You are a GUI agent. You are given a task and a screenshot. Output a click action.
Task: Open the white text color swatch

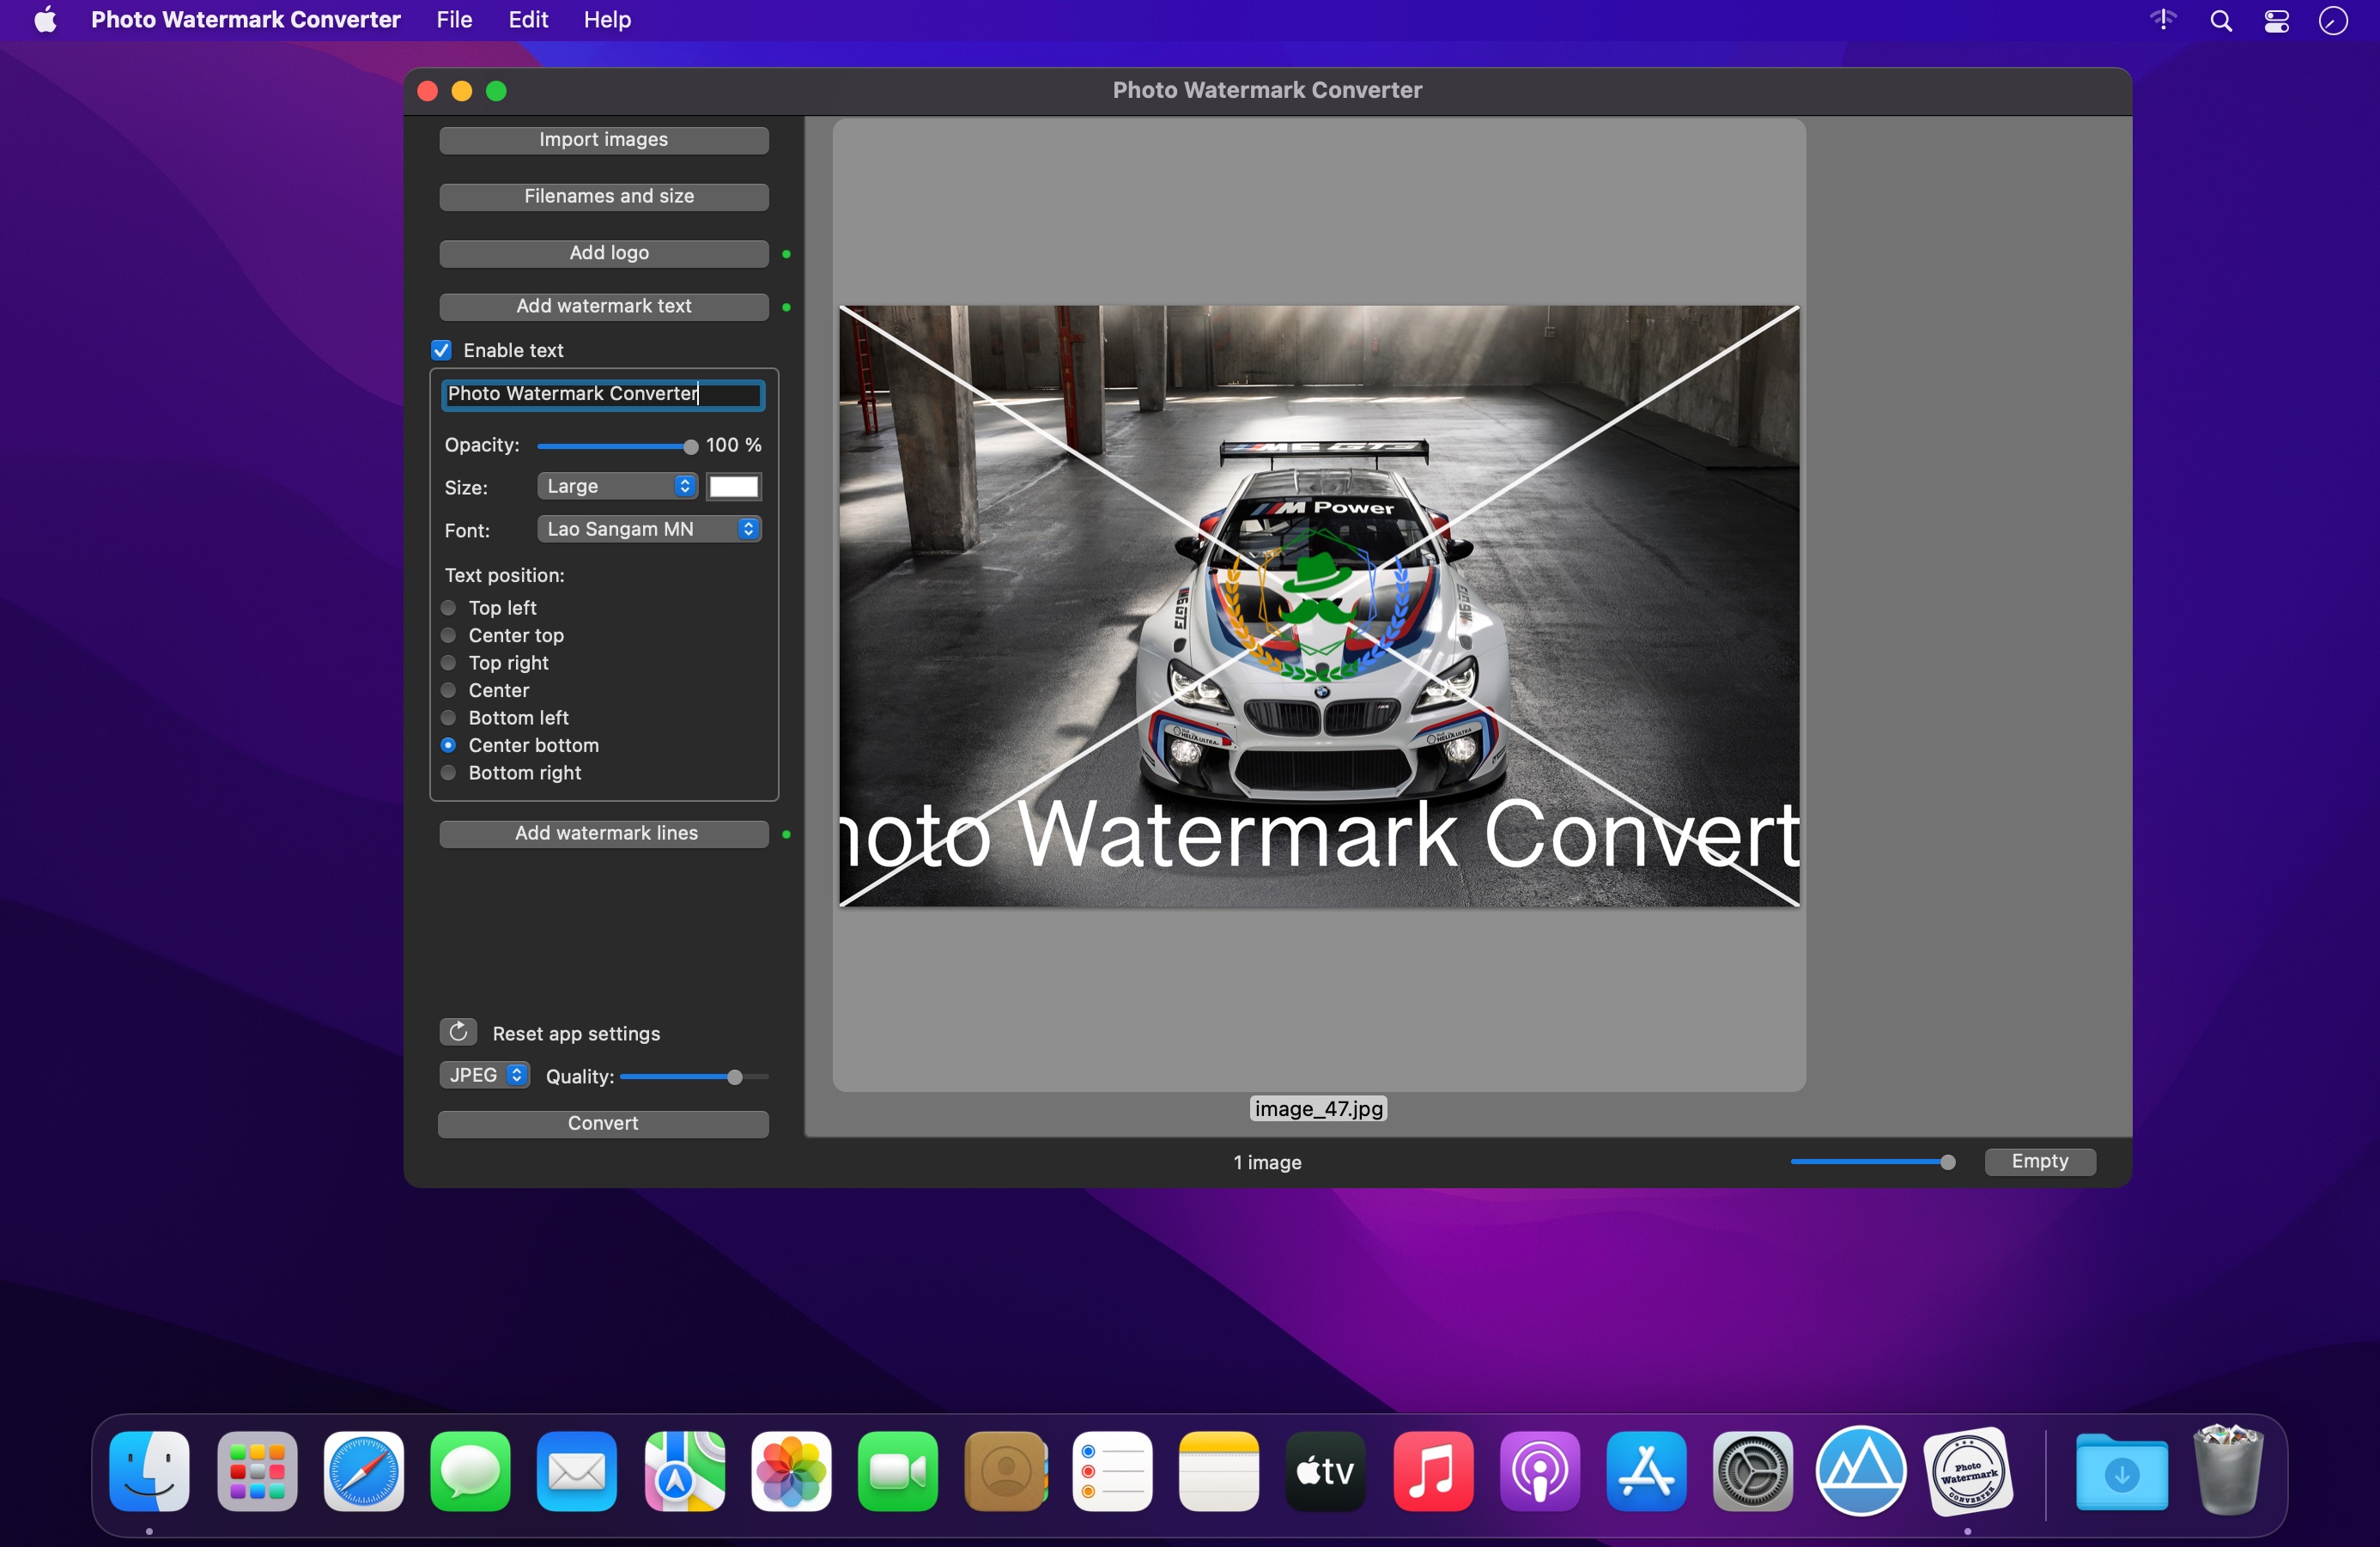tap(734, 487)
